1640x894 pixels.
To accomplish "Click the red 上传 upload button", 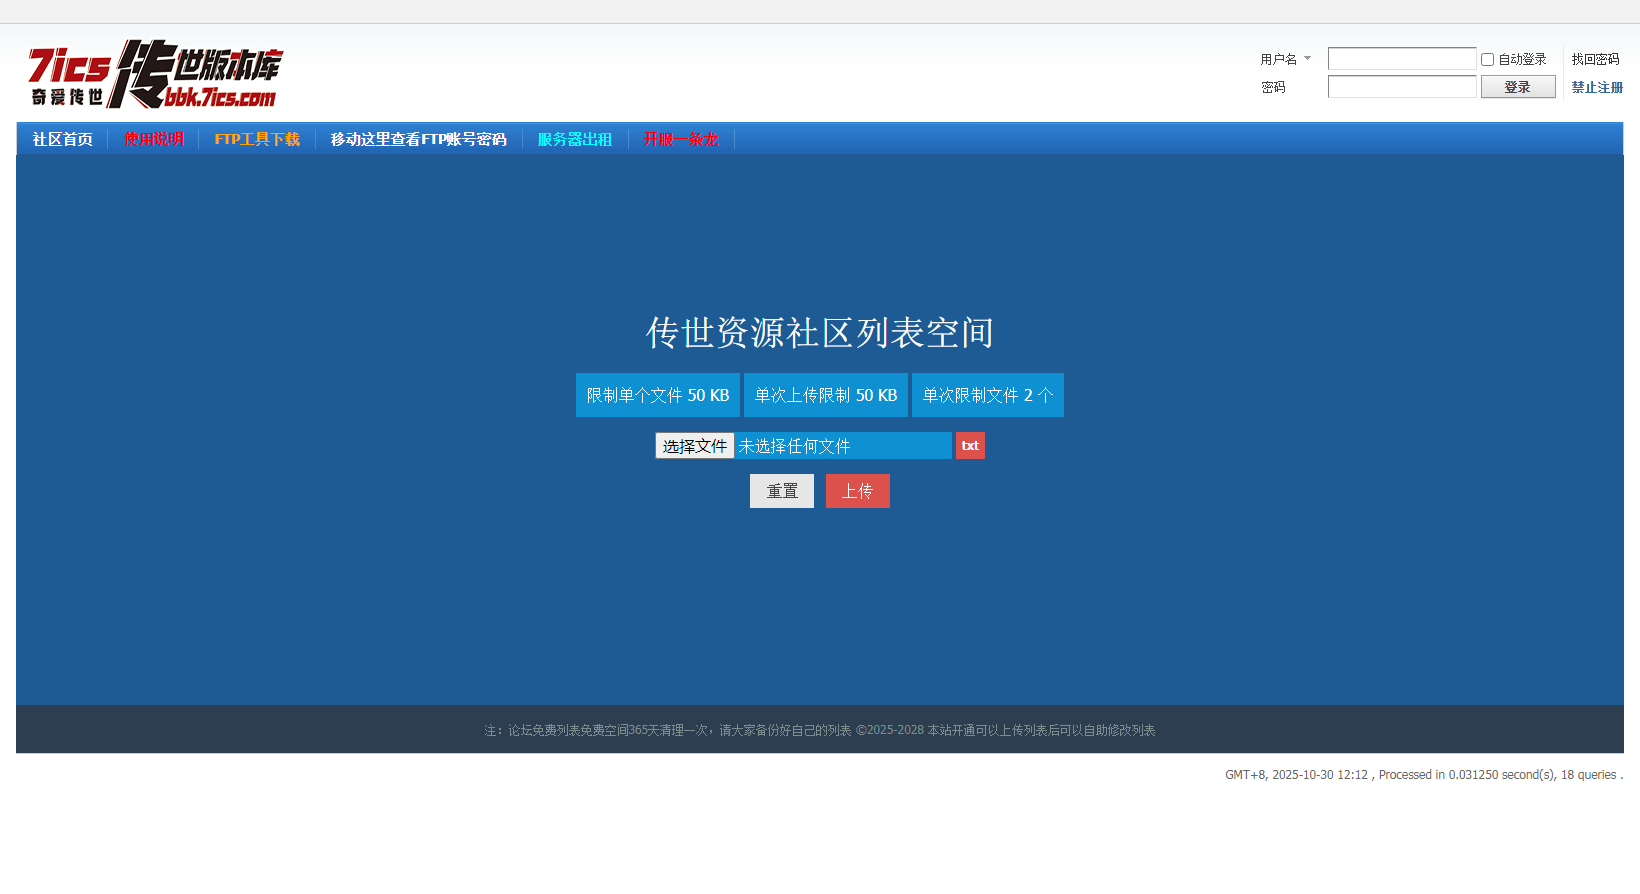I will [x=857, y=491].
